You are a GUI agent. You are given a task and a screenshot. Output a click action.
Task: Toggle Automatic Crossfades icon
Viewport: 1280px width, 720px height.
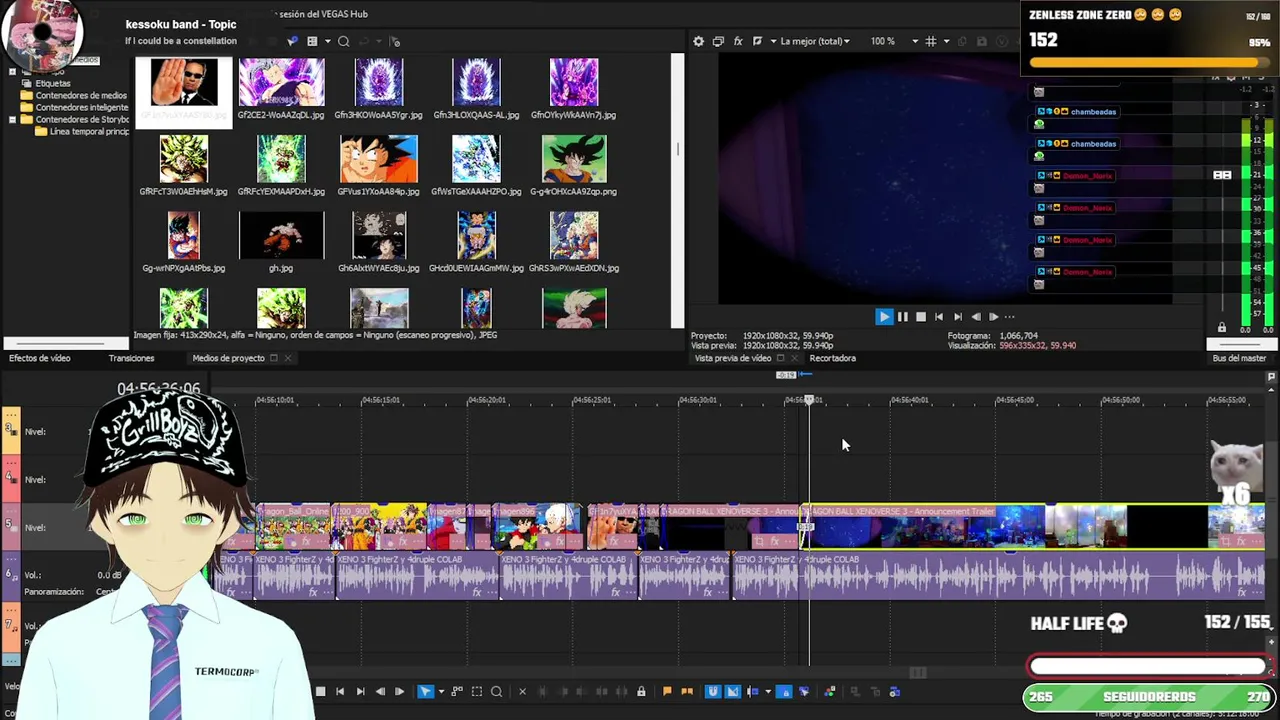tap(733, 691)
